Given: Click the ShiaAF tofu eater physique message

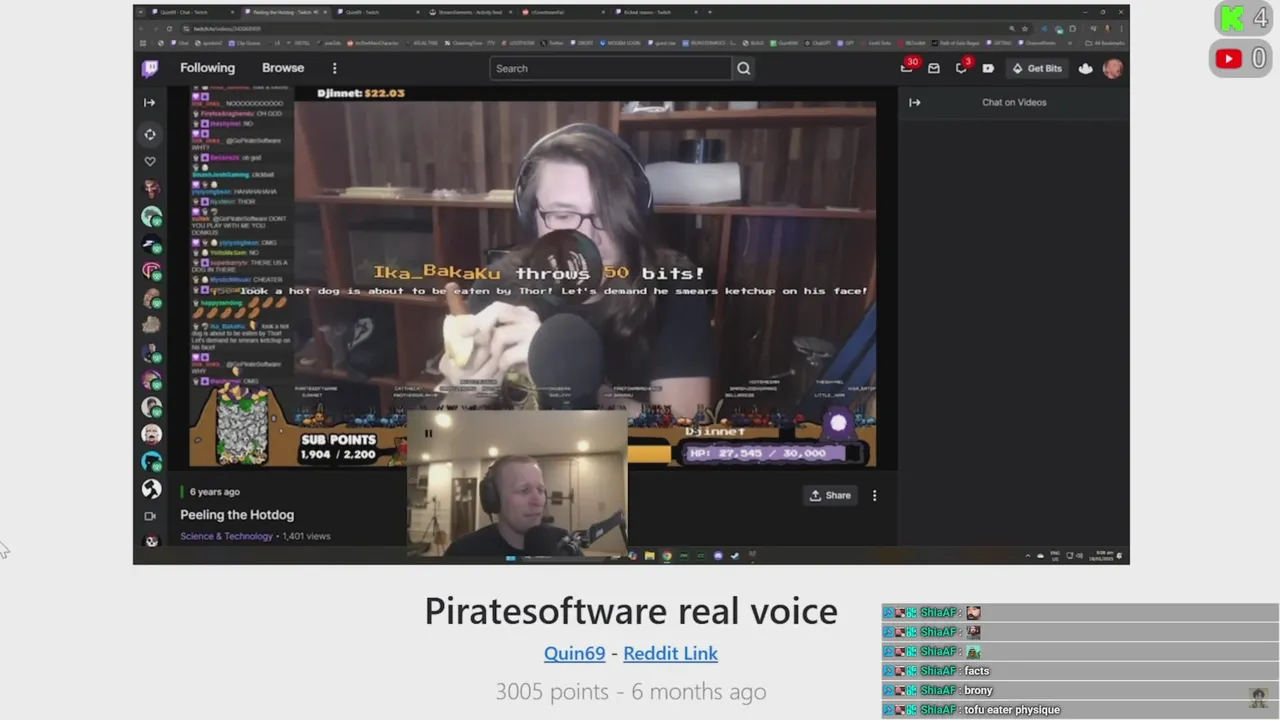Looking at the screenshot, I should tap(1080, 710).
